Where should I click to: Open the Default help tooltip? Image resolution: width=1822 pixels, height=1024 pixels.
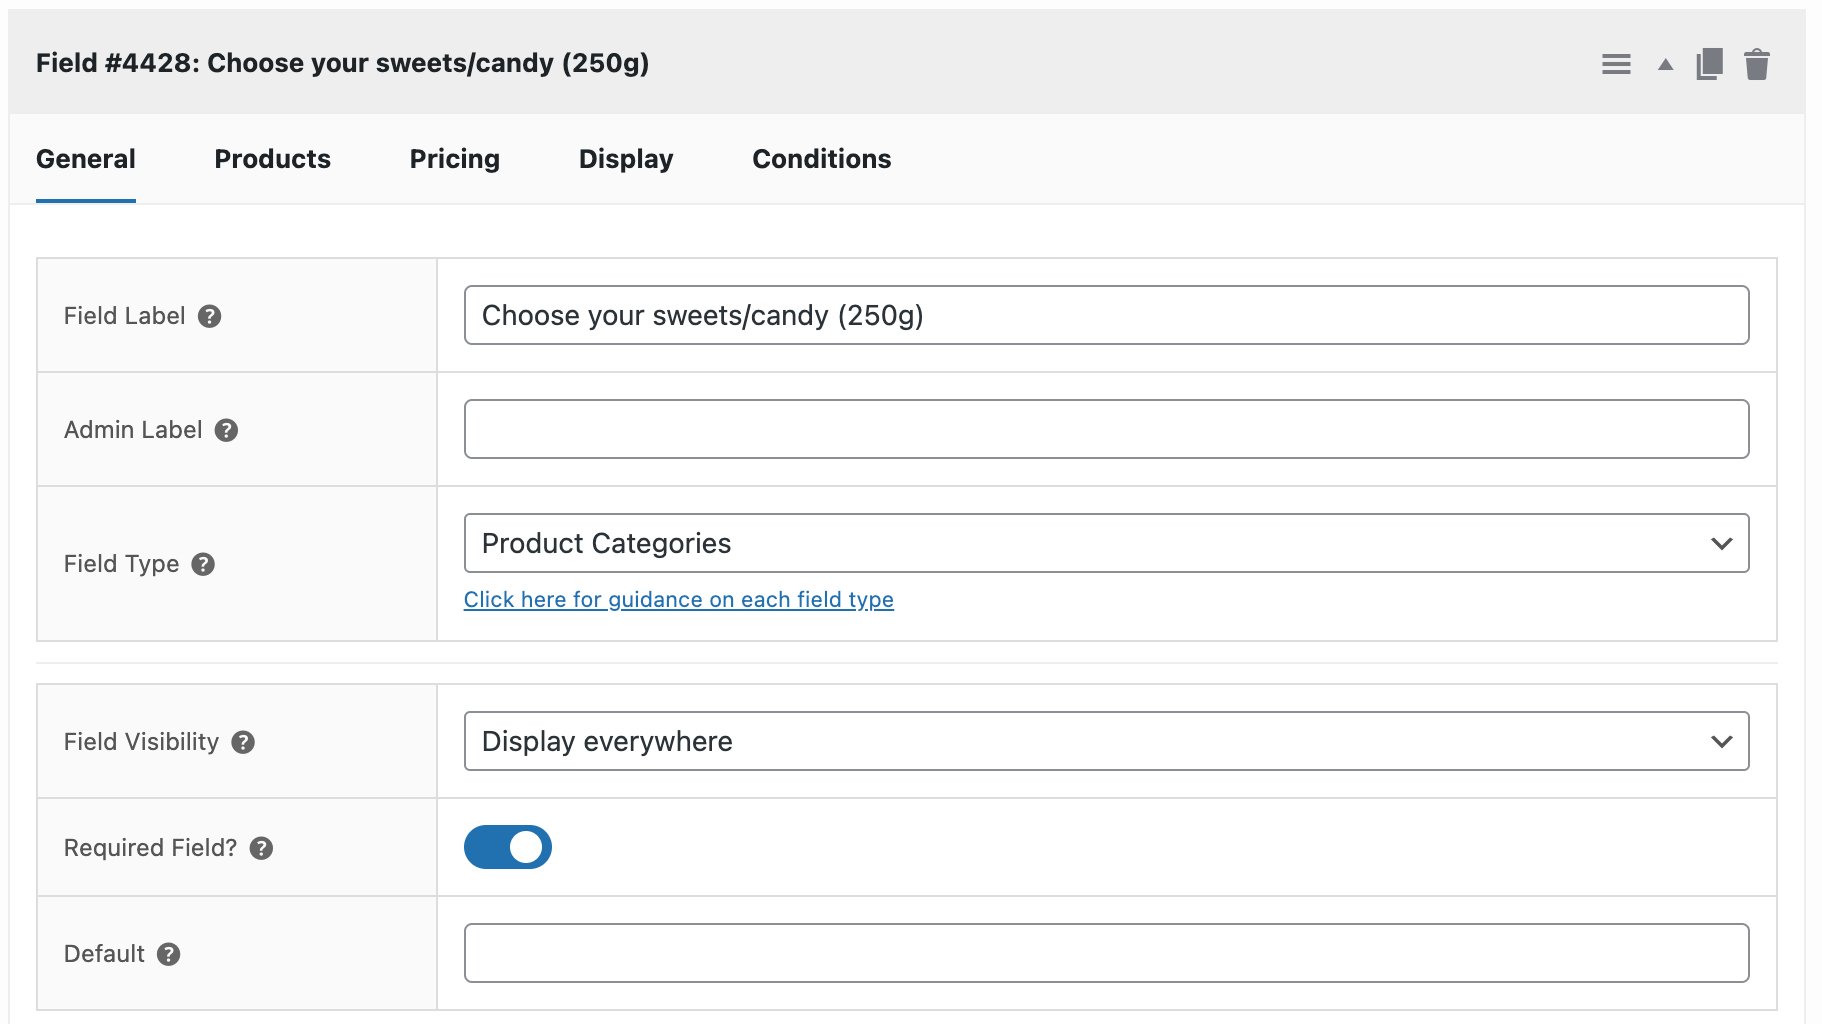pyautogui.click(x=168, y=954)
